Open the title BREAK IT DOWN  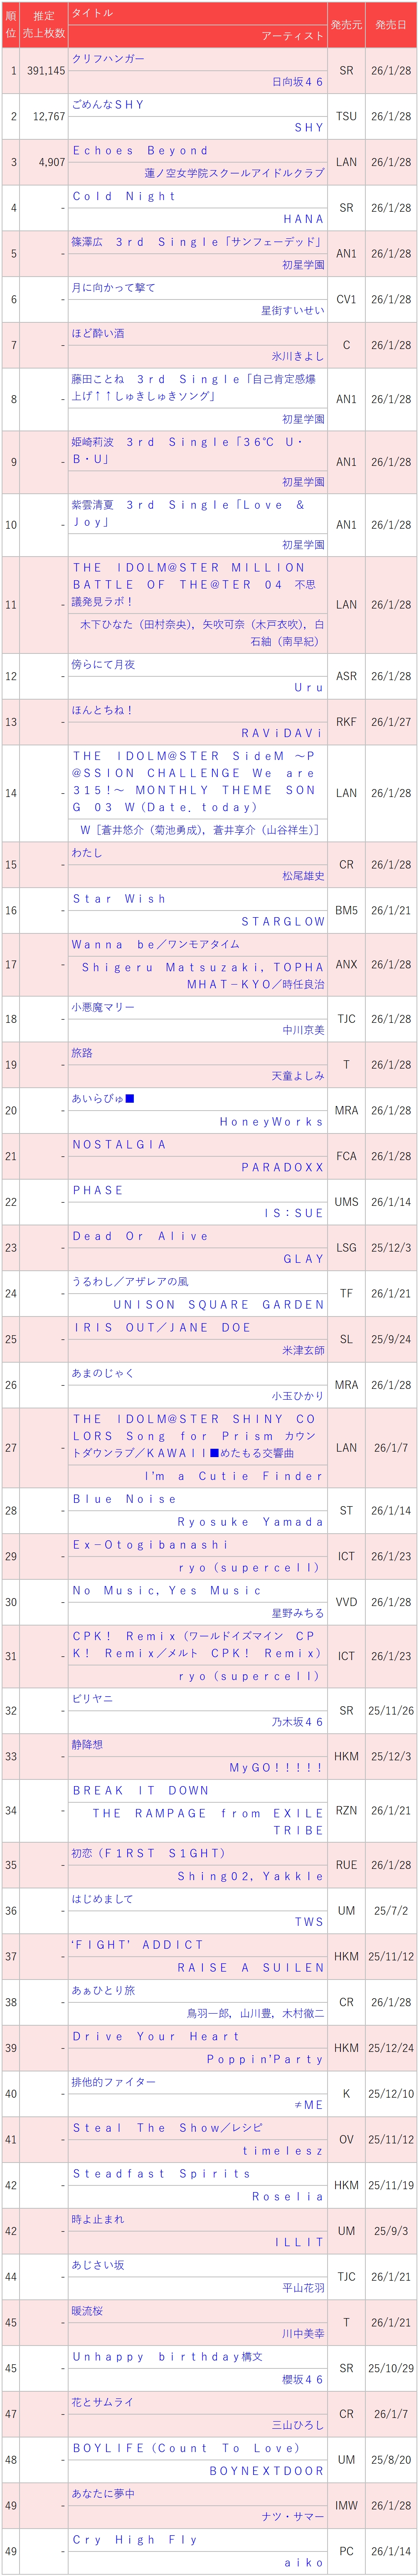coord(141,1790)
